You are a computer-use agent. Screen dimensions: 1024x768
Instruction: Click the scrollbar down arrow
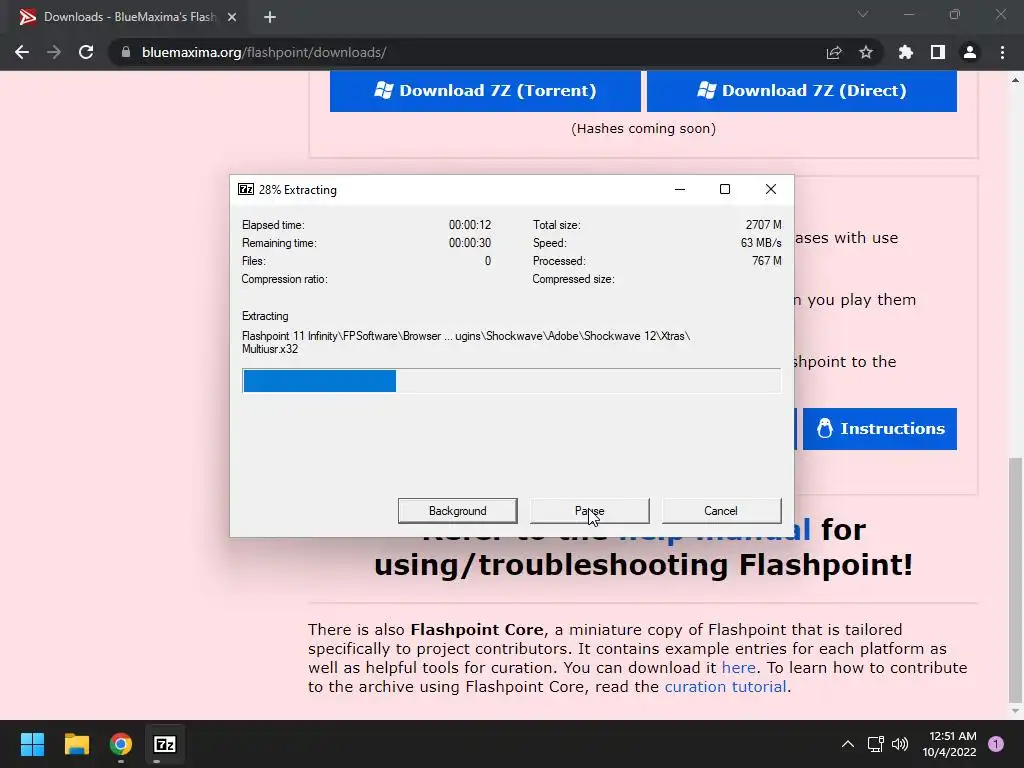pos(1015,711)
